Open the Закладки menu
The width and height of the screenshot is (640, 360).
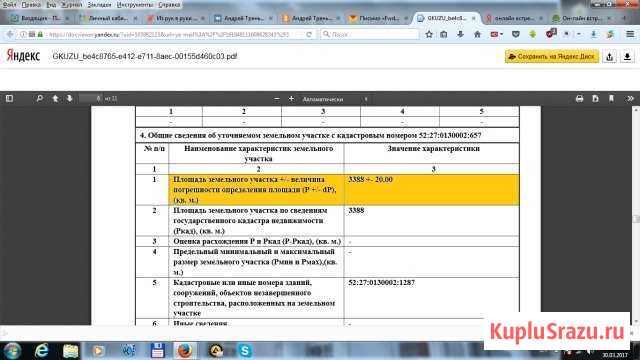[99, 4]
